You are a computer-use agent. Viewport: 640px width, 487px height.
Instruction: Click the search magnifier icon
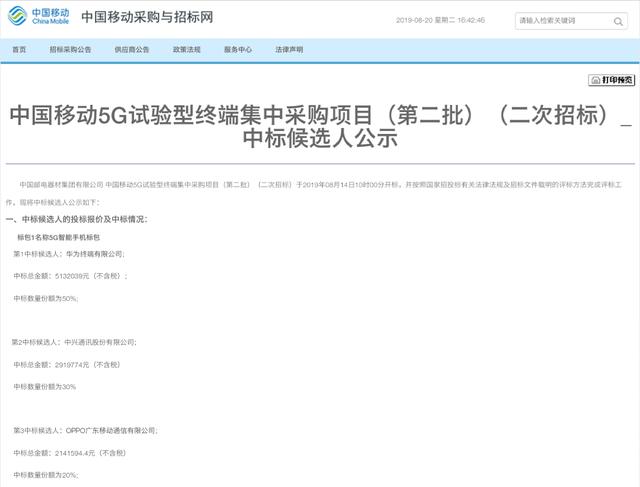click(618, 21)
